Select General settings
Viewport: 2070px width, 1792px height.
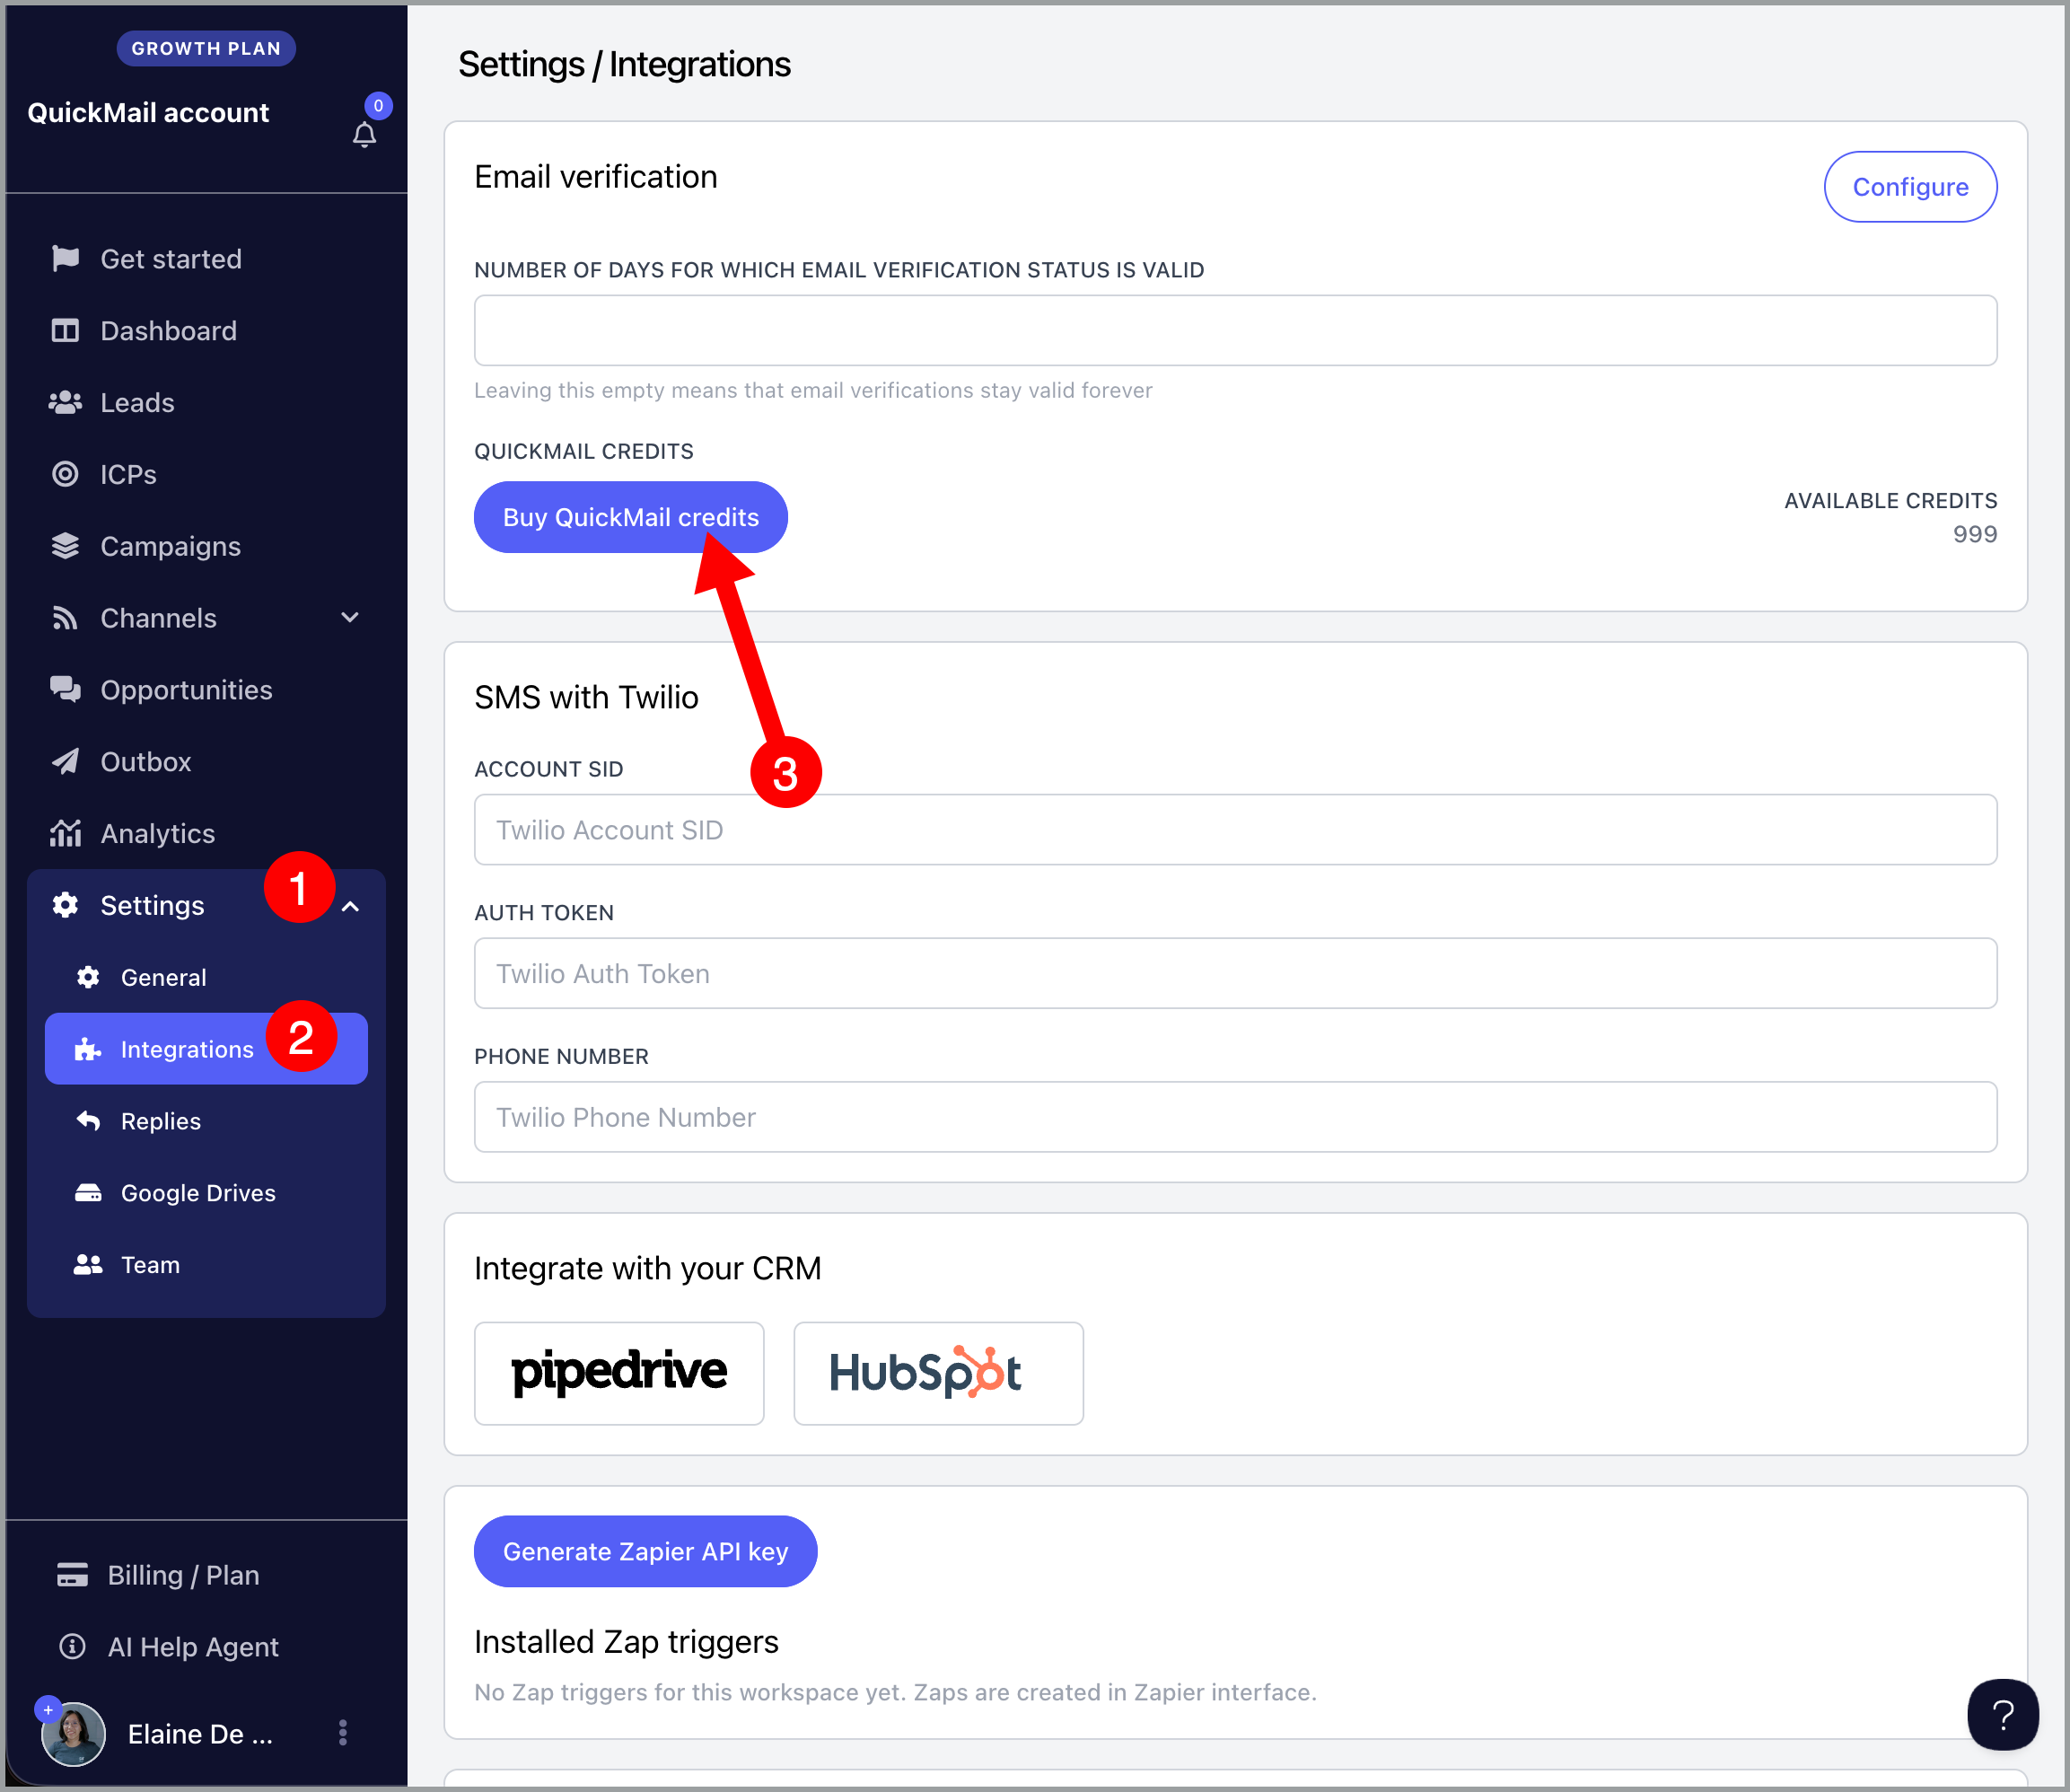[x=164, y=978]
